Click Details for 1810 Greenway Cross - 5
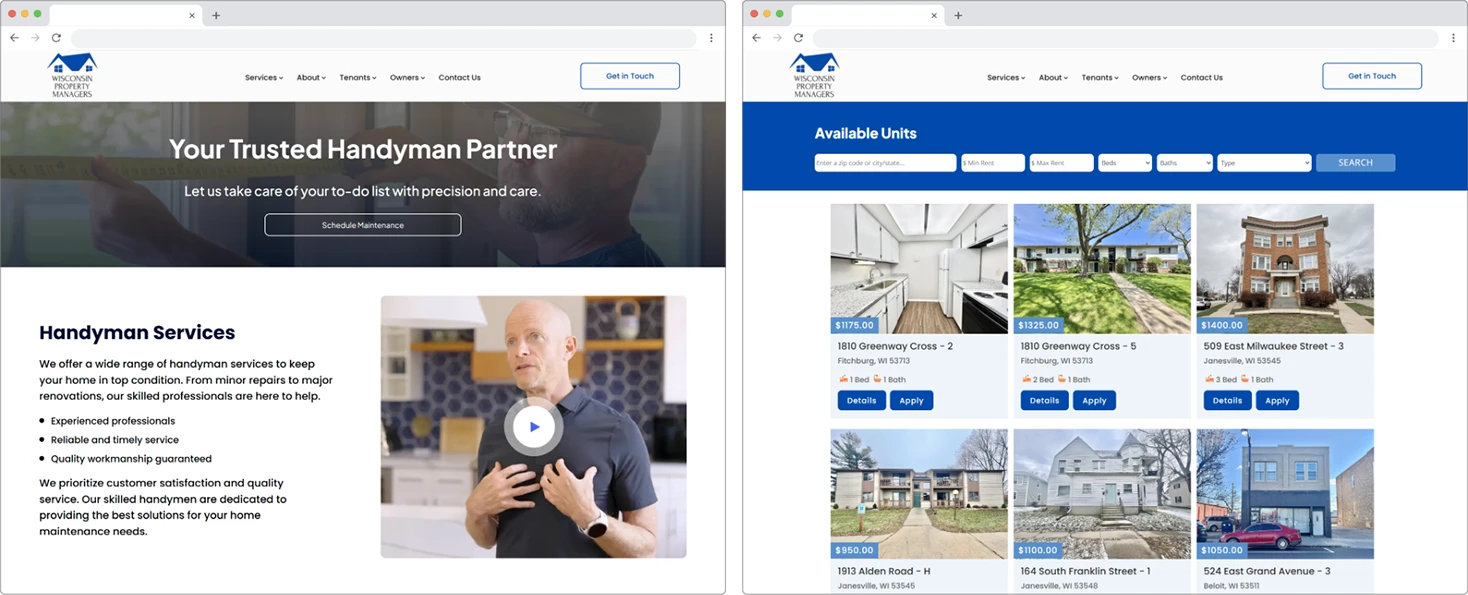This screenshot has height=595, width=1468. [x=1044, y=400]
